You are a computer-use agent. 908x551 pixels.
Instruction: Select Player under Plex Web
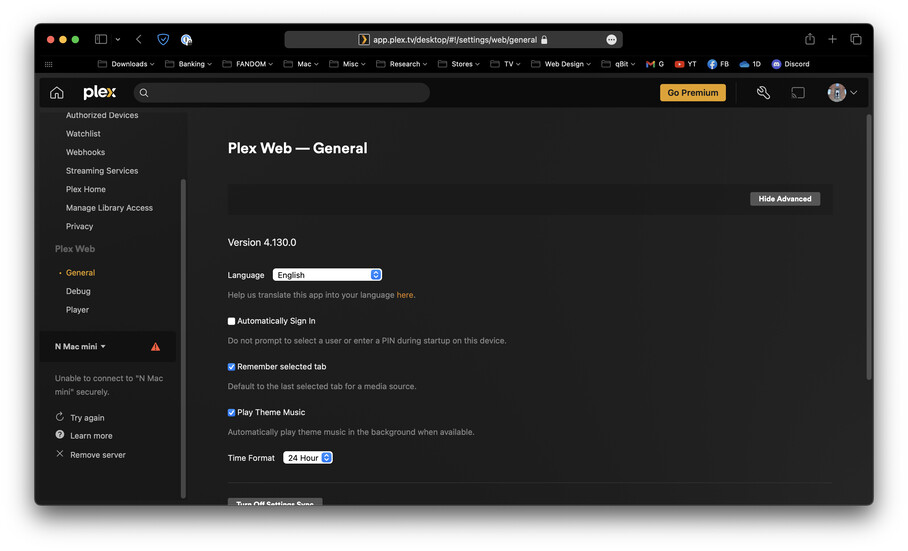tap(77, 310)
